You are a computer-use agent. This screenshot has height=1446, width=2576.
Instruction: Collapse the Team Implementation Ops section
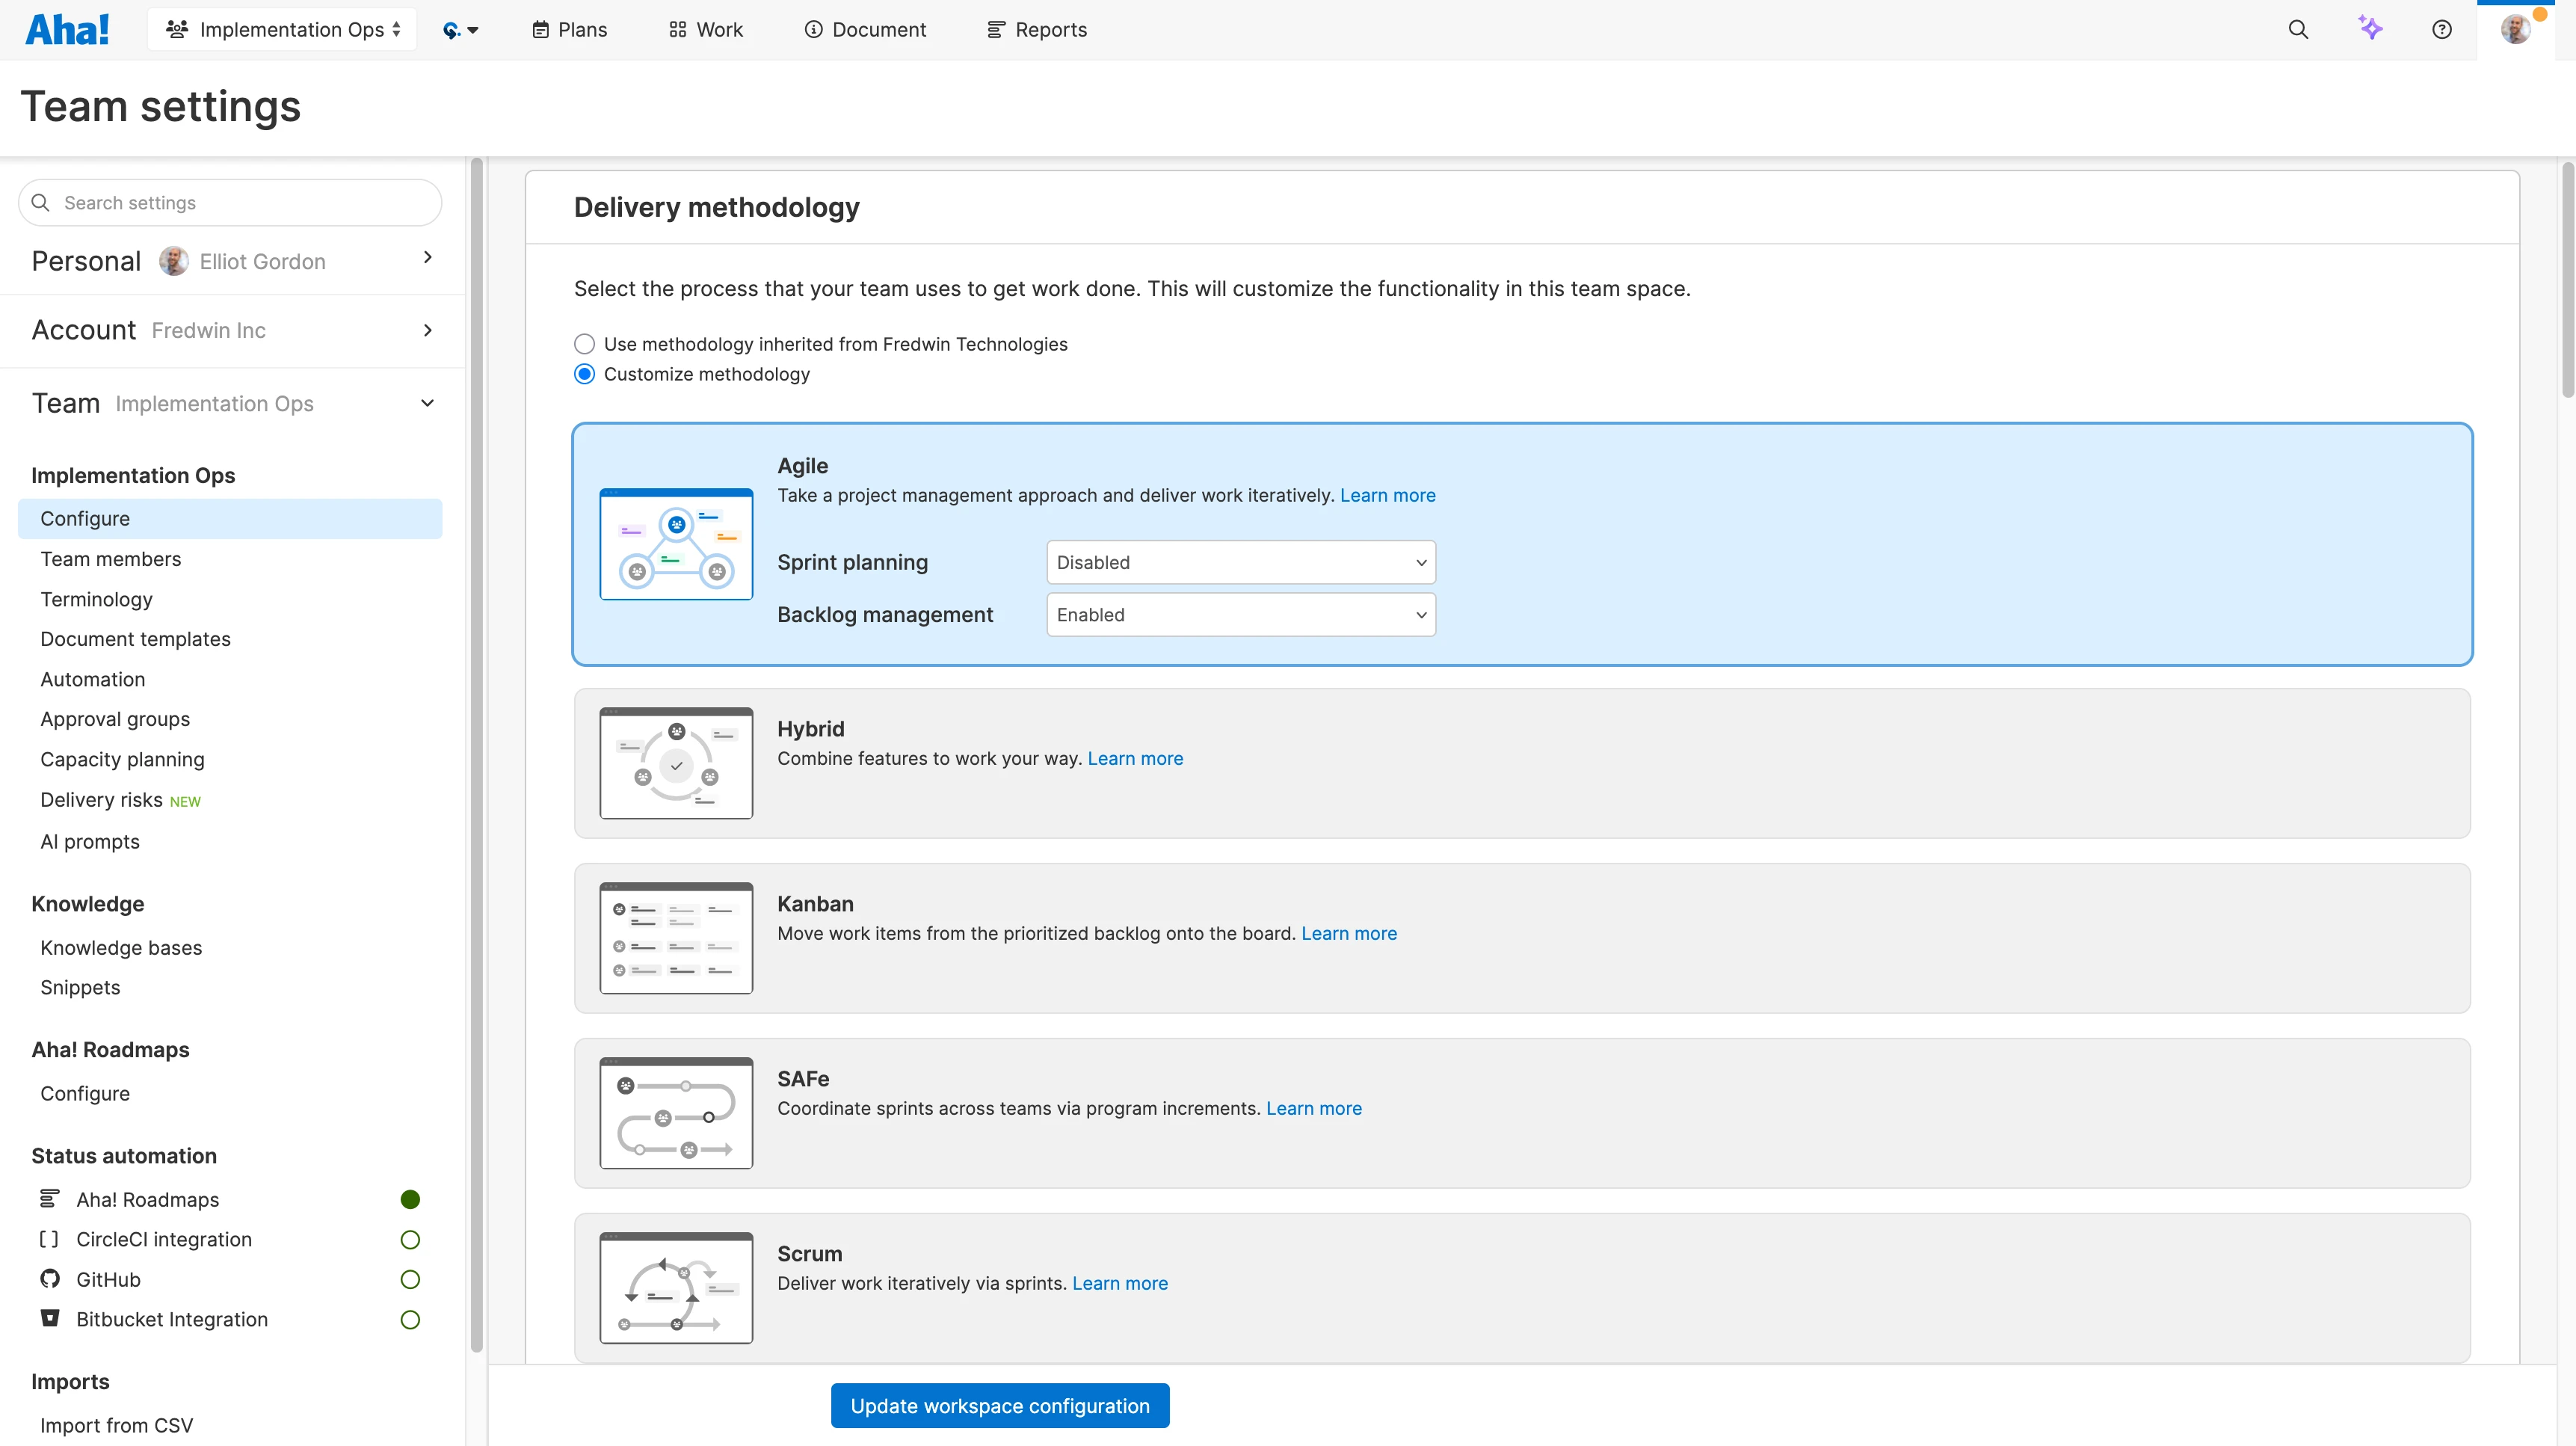(427, 403)
